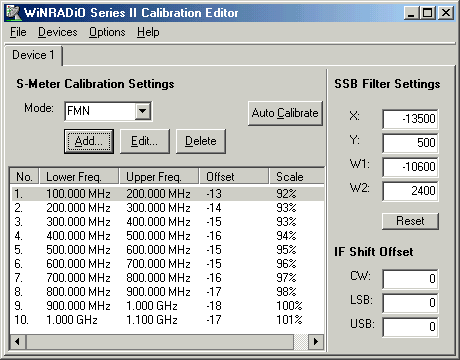Click the W2 input field showing 2400
Image resolution: width=460 pixels, height=360 pixels.
click(410, 191)
